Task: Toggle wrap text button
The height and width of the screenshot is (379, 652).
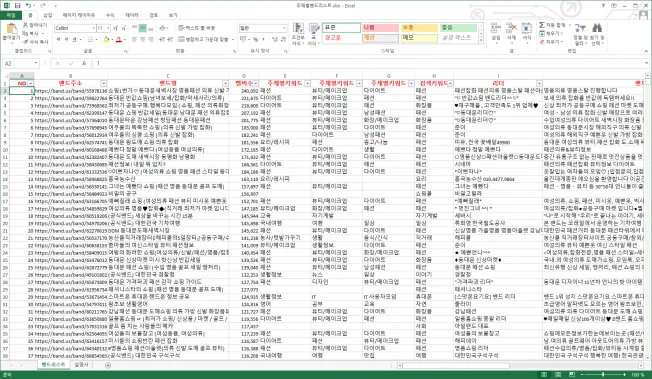Action: (197, 28)
